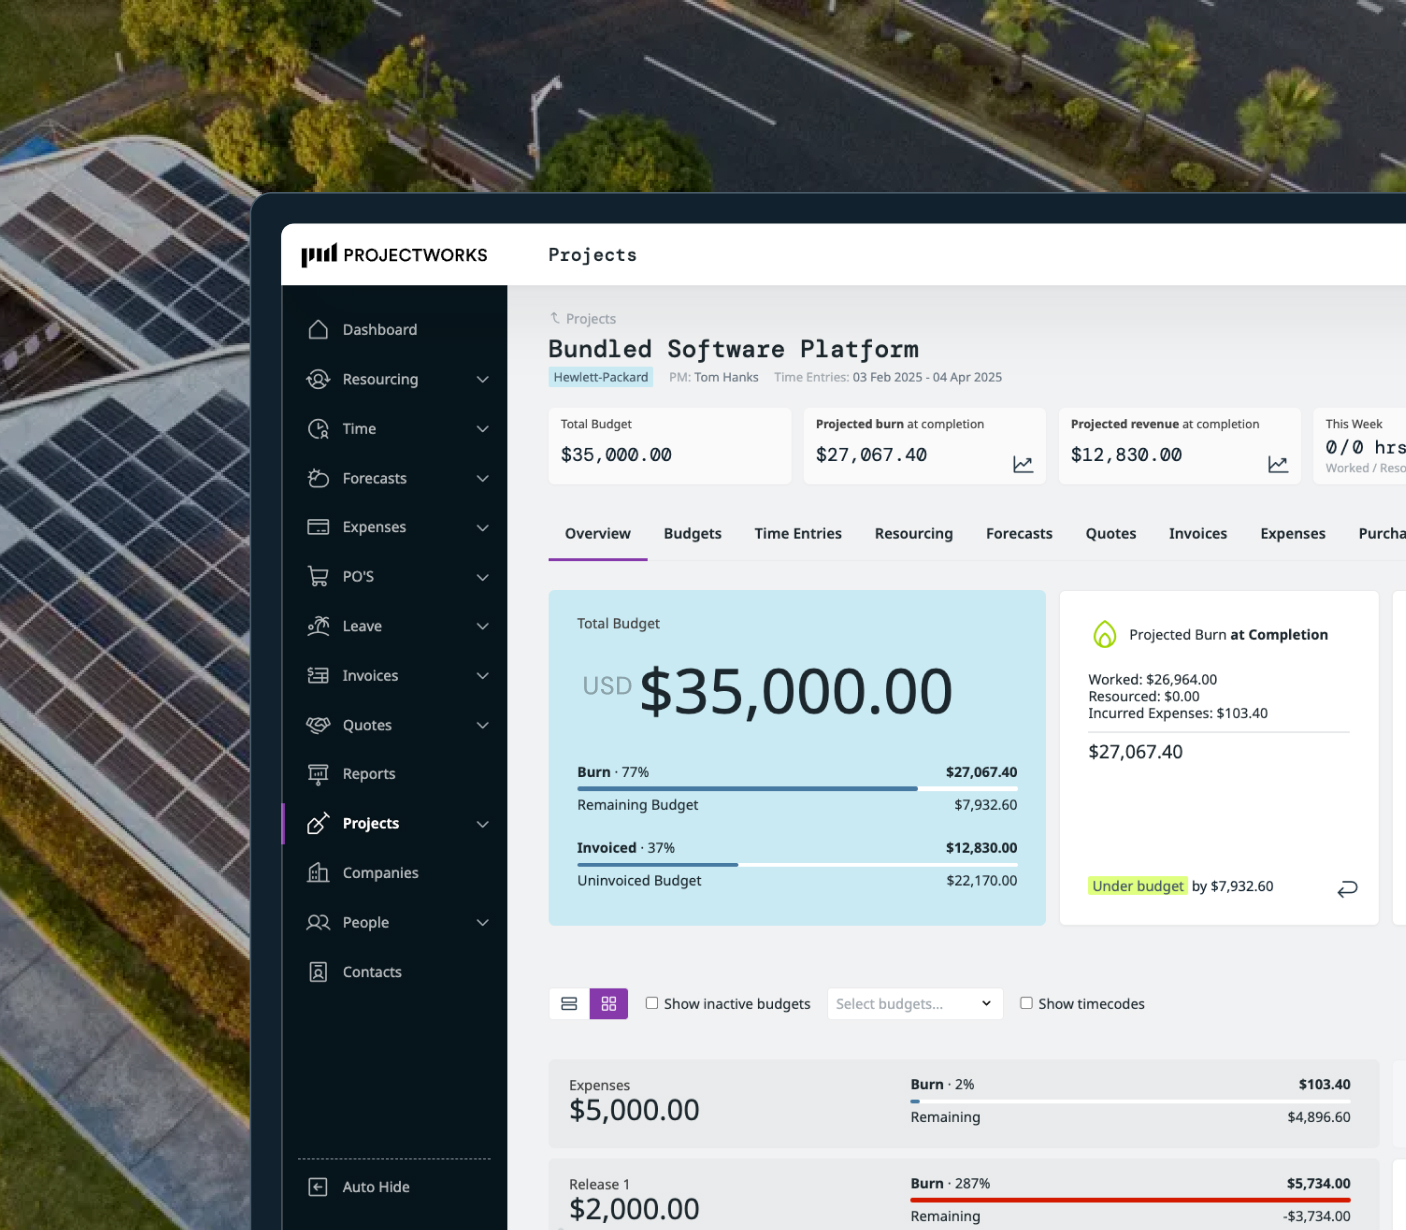Click the Expenses $5,000.00 budget card
1406x1230 pixels.
pyautogui.click(x=964, y=1104)
